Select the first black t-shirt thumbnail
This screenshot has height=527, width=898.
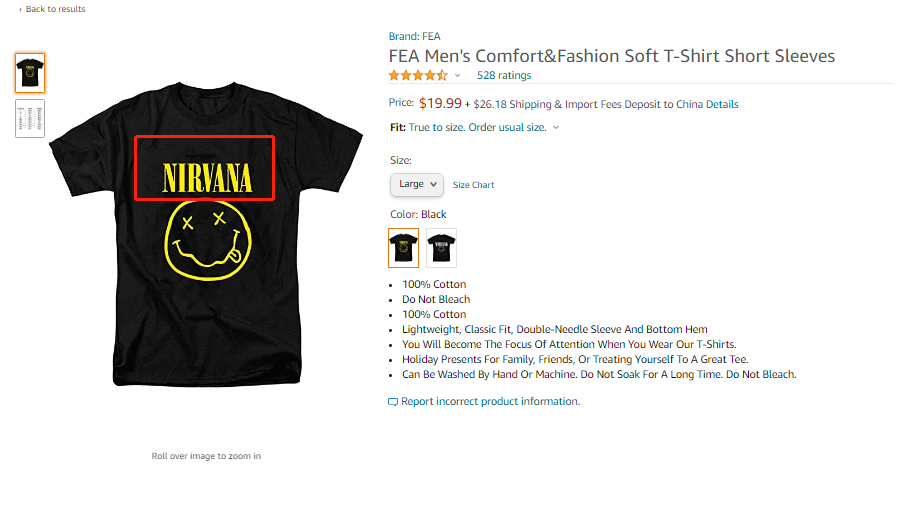(x=30, y=73)
